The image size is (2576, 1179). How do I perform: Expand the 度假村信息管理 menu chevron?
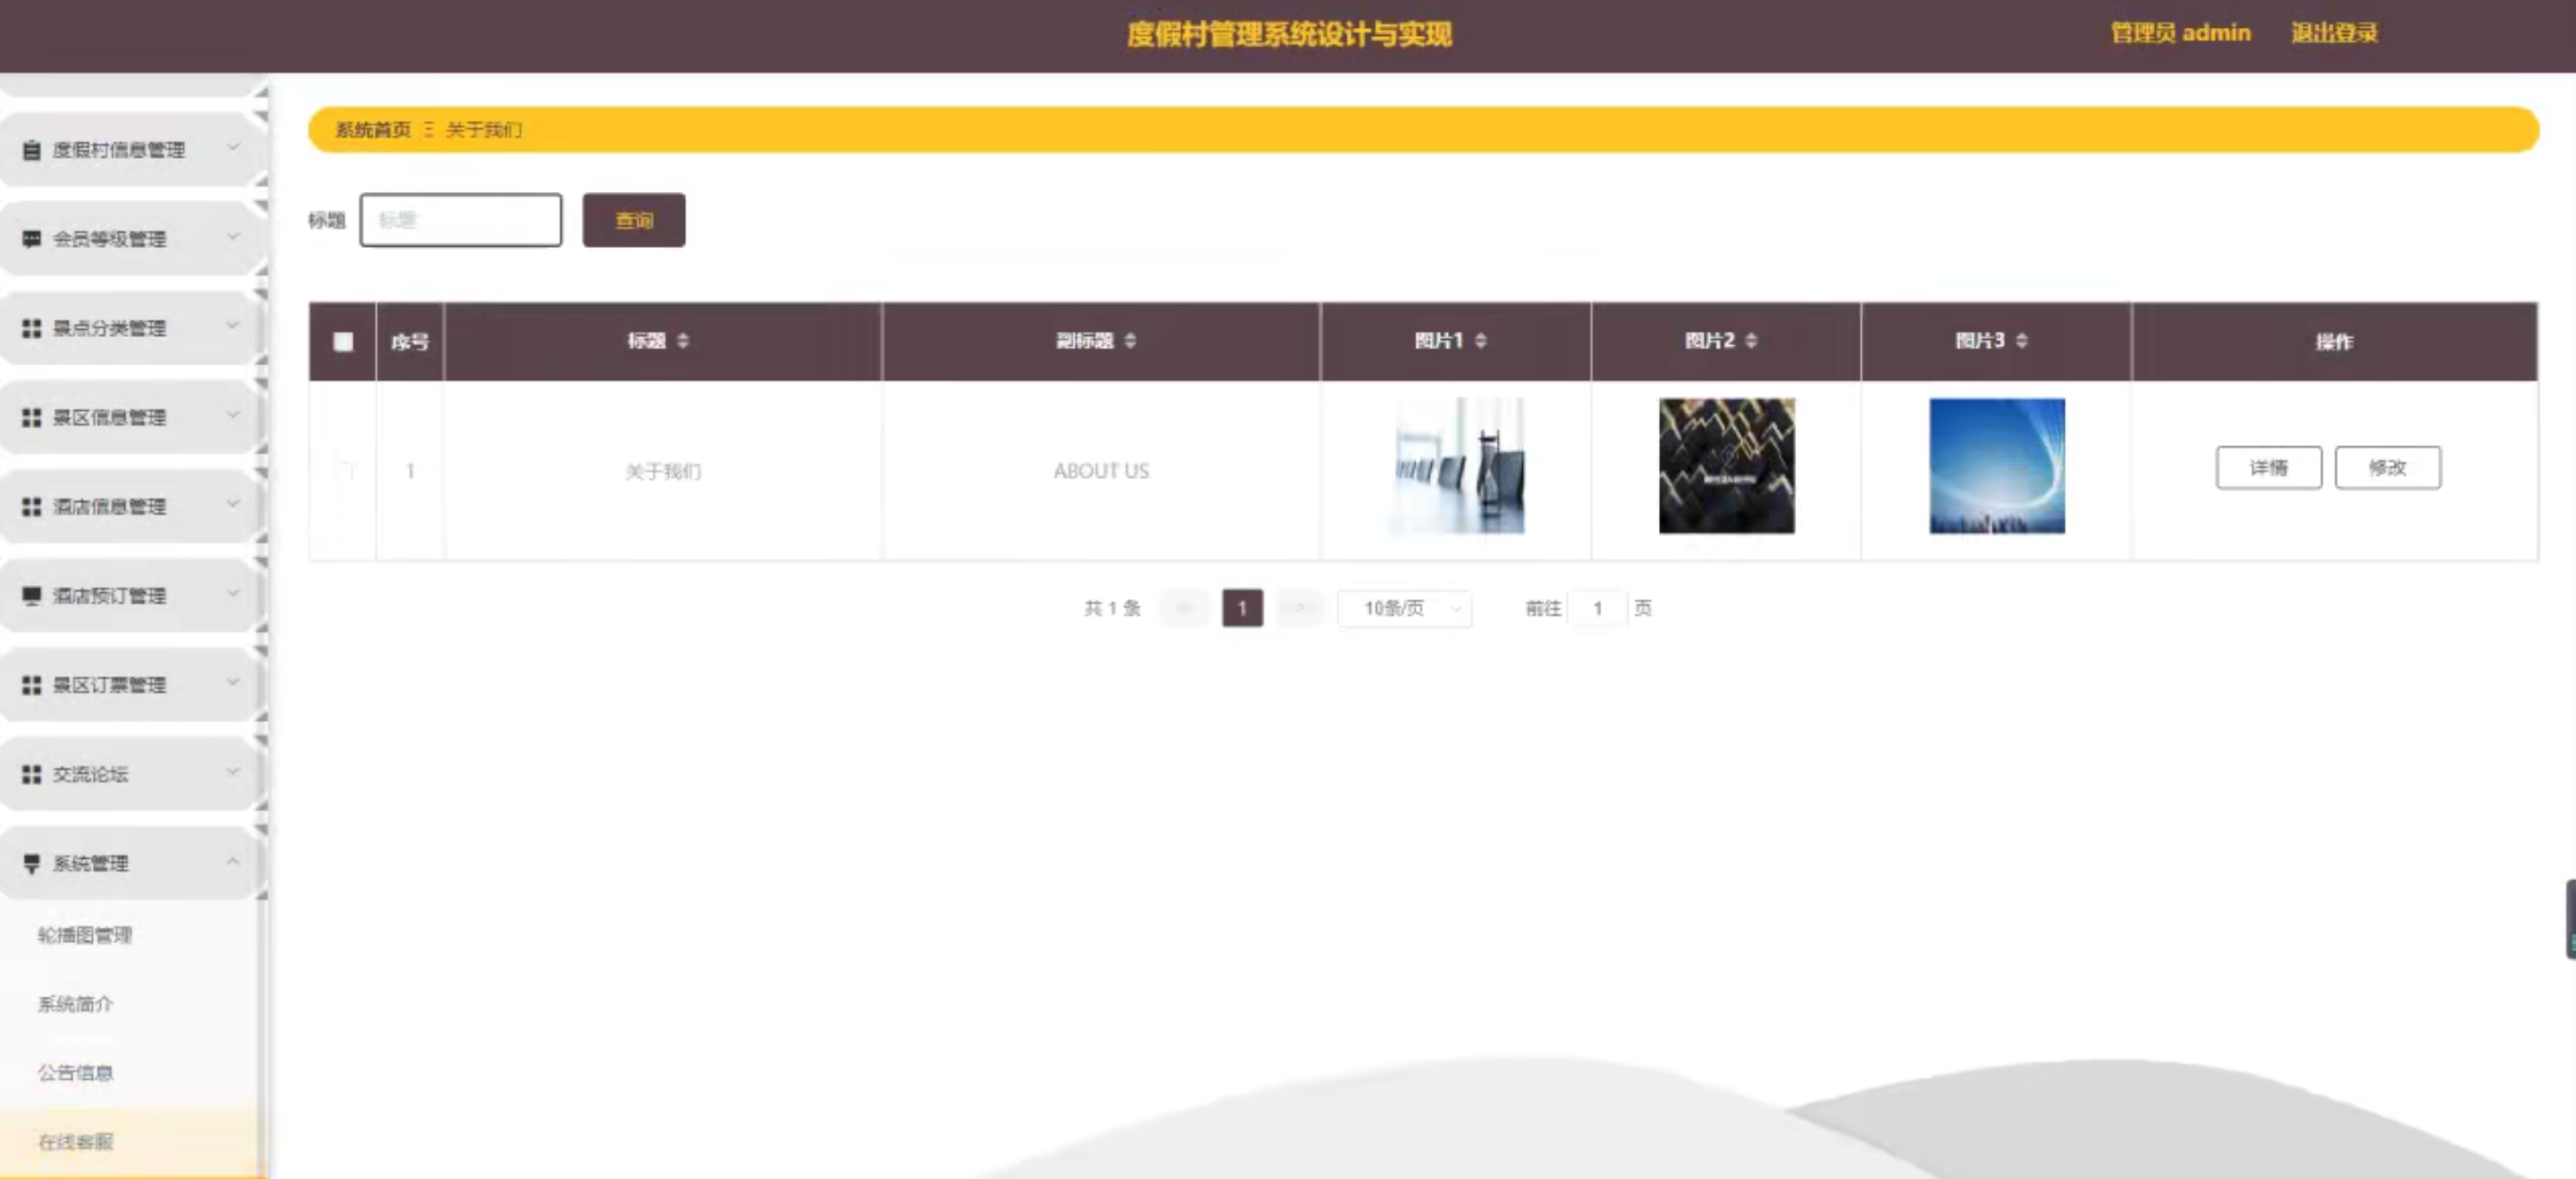(x=233, y=148)
